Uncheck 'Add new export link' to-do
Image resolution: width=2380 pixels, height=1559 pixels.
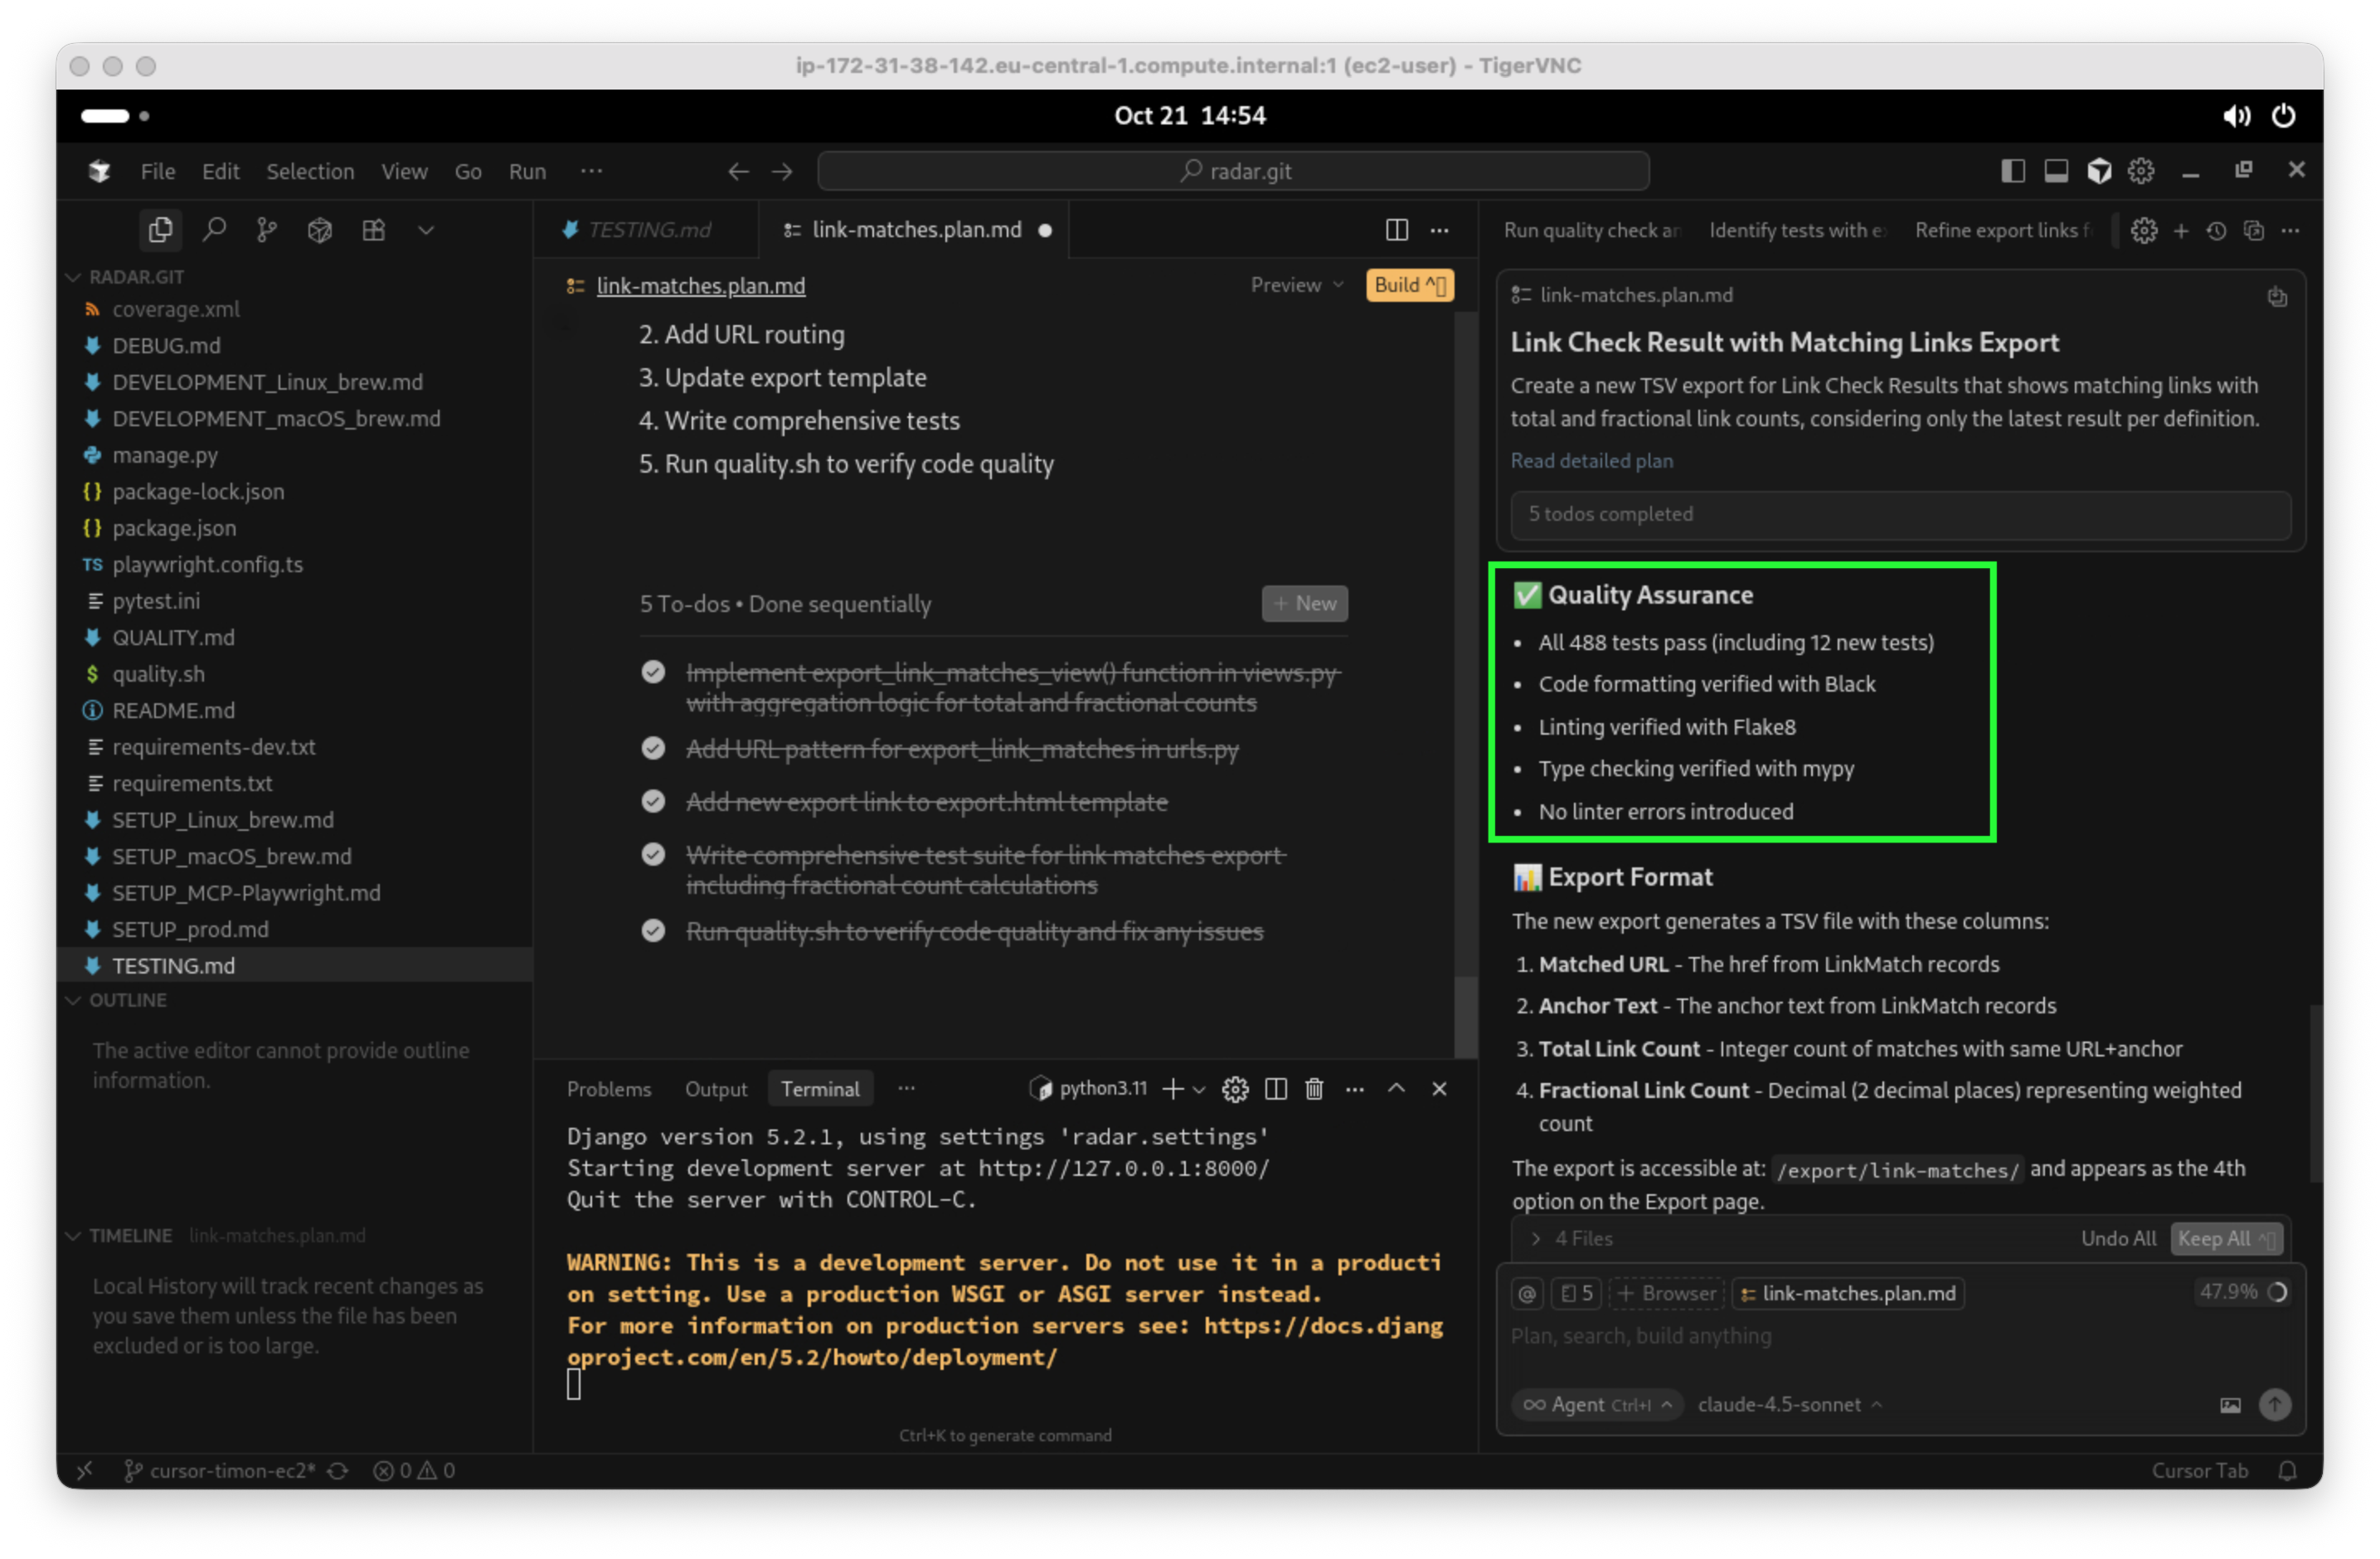point(653,802)
